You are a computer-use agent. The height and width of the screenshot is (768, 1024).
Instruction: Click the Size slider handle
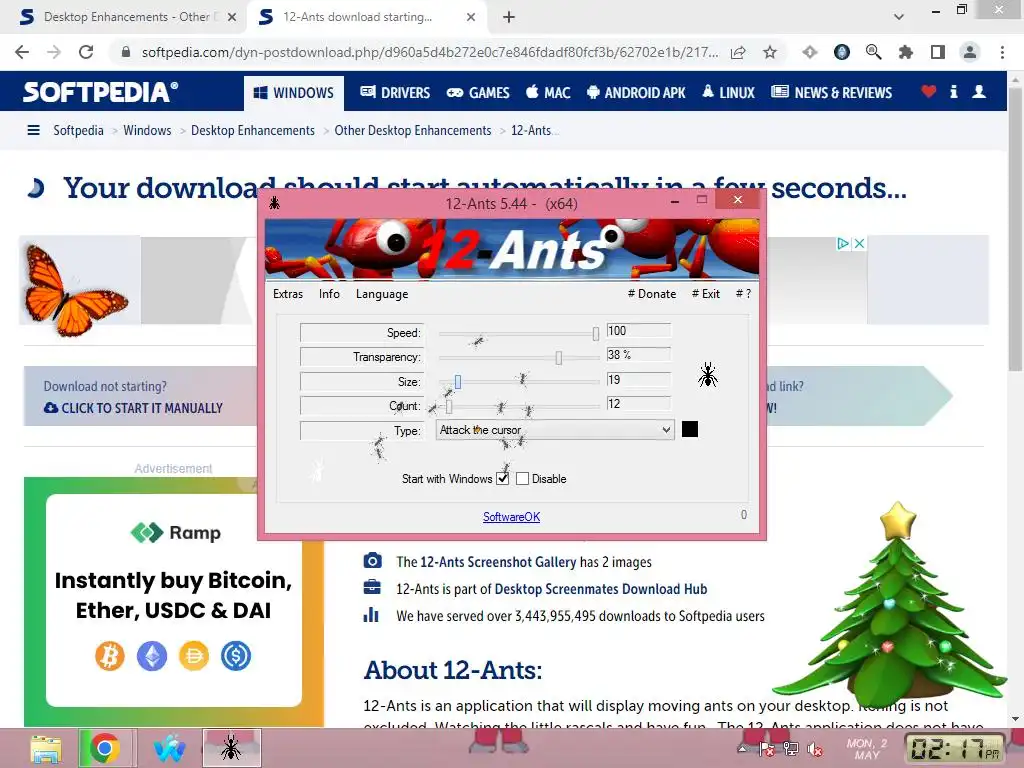pos(458,382)
